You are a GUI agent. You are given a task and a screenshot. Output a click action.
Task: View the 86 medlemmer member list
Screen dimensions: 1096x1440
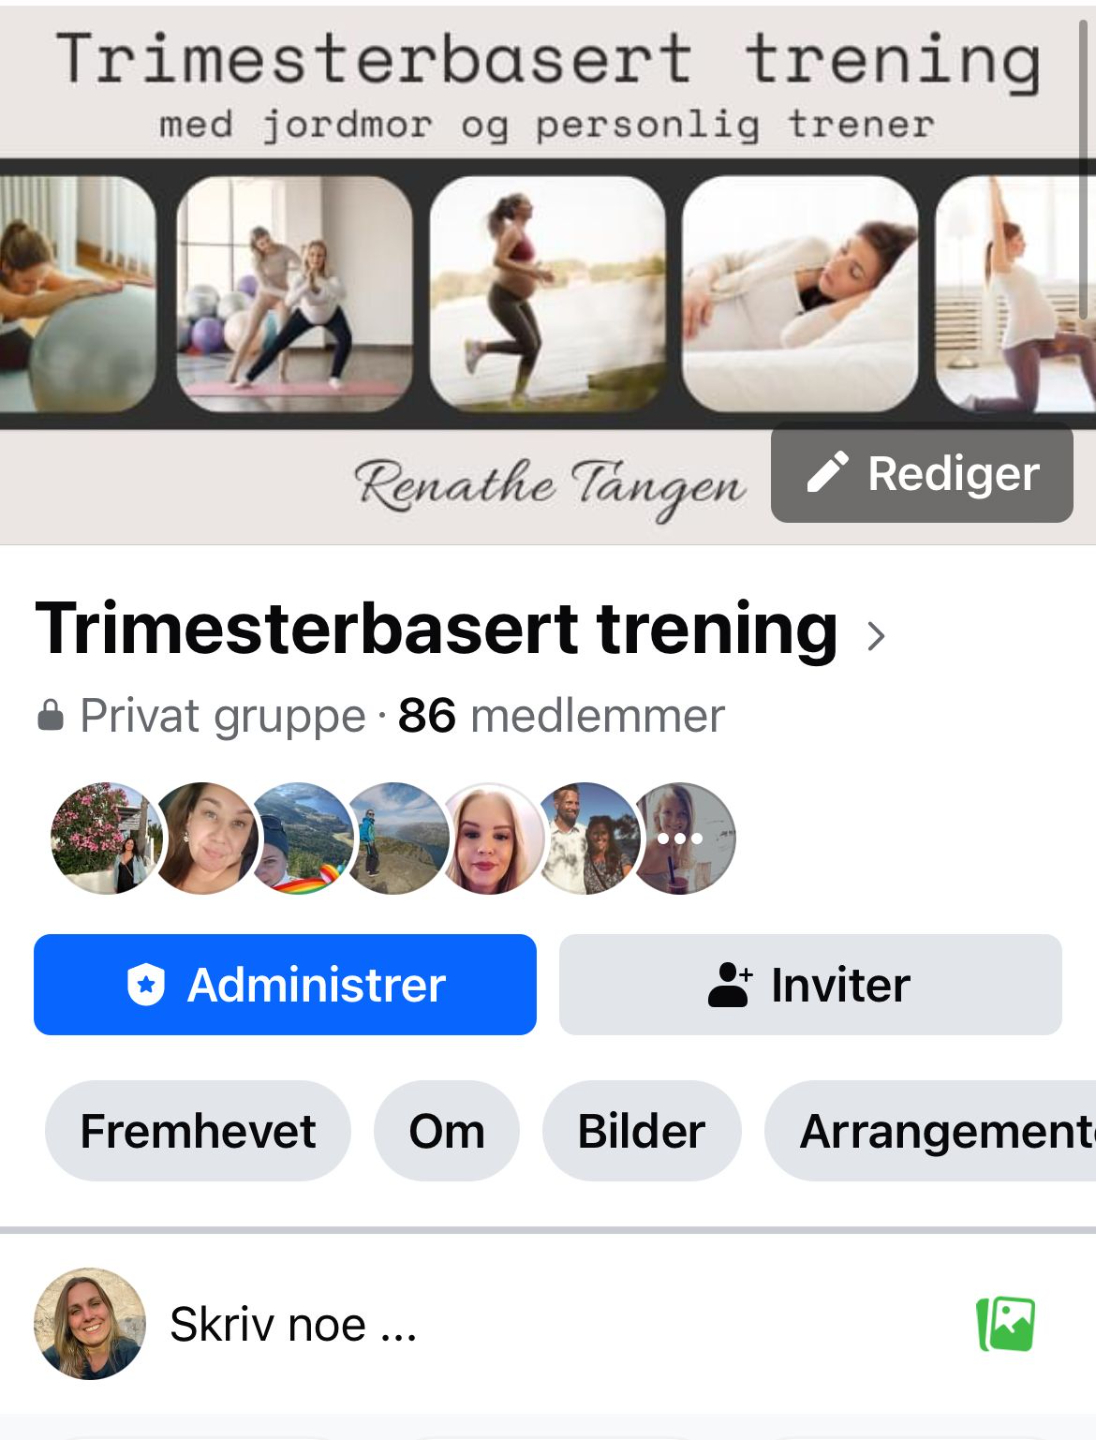tap(561, 716)
